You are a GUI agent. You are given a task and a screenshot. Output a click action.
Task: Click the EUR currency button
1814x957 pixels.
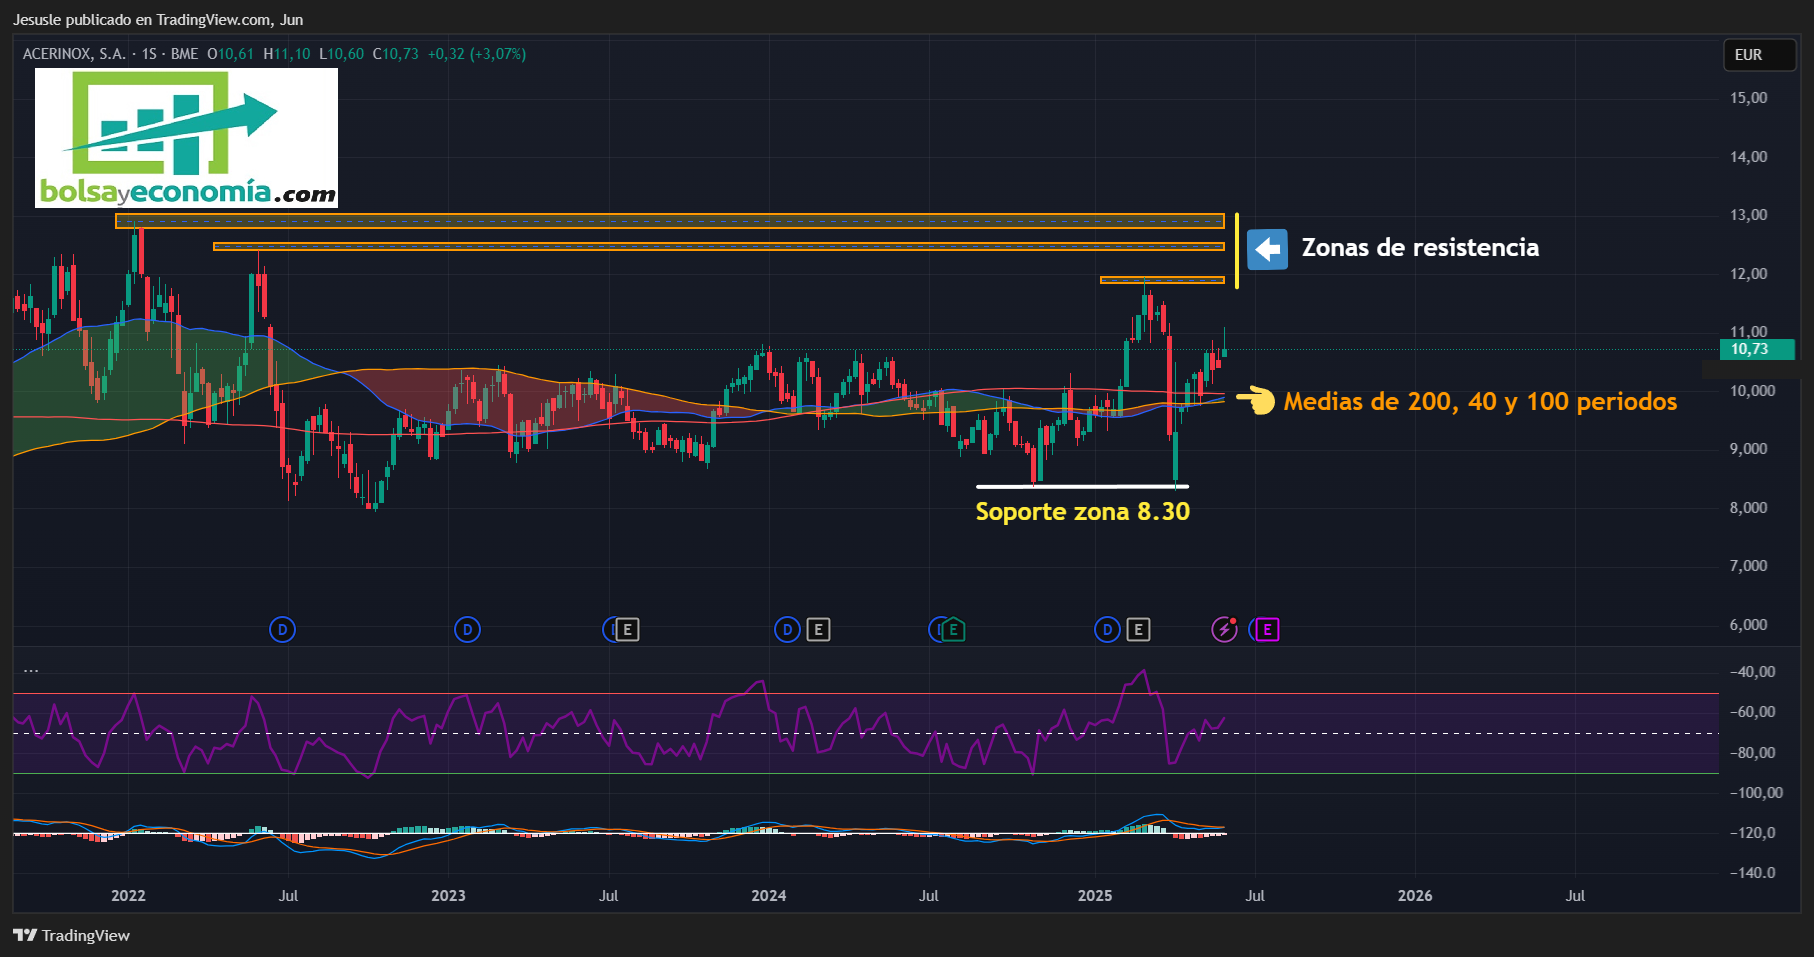click(x=1759, y=55)
